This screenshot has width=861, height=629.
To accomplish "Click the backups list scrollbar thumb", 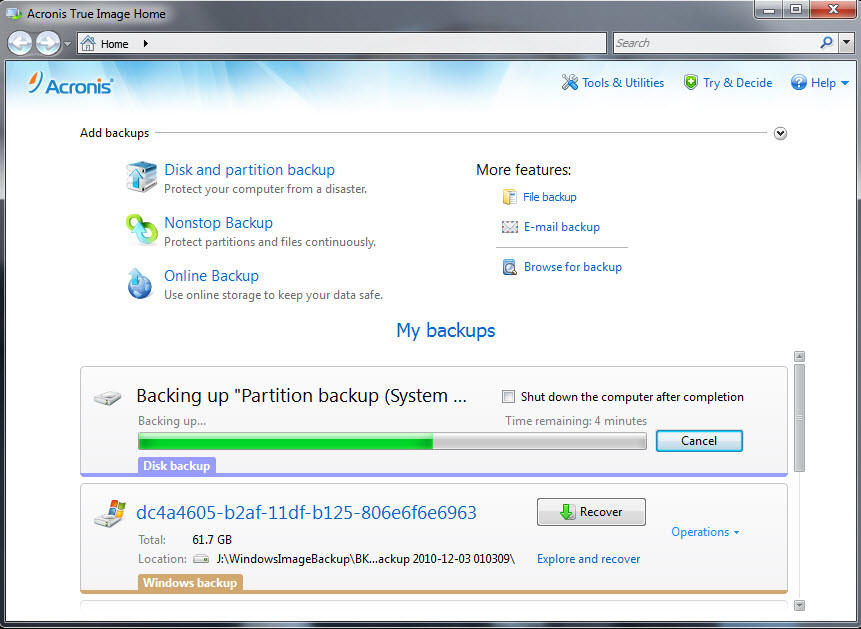I will tap(800, 418).
